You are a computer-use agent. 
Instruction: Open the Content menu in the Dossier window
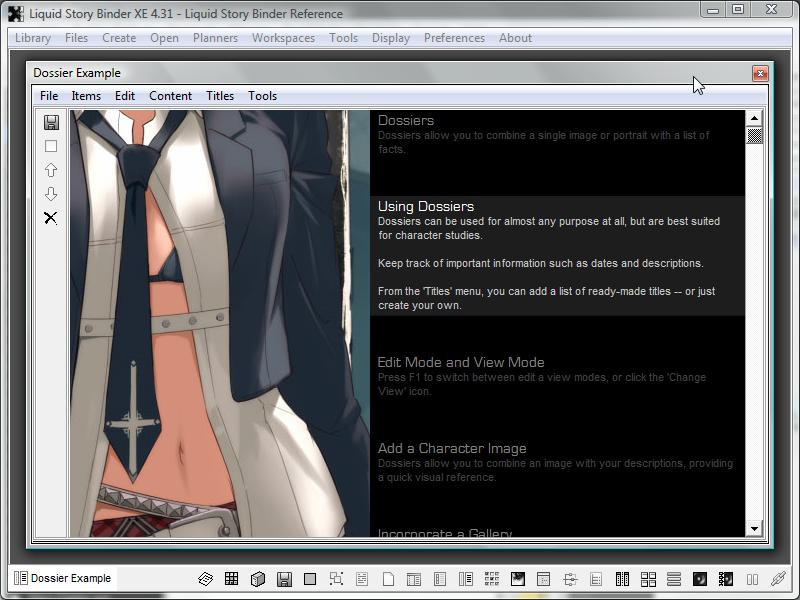[x=170, y=96]
